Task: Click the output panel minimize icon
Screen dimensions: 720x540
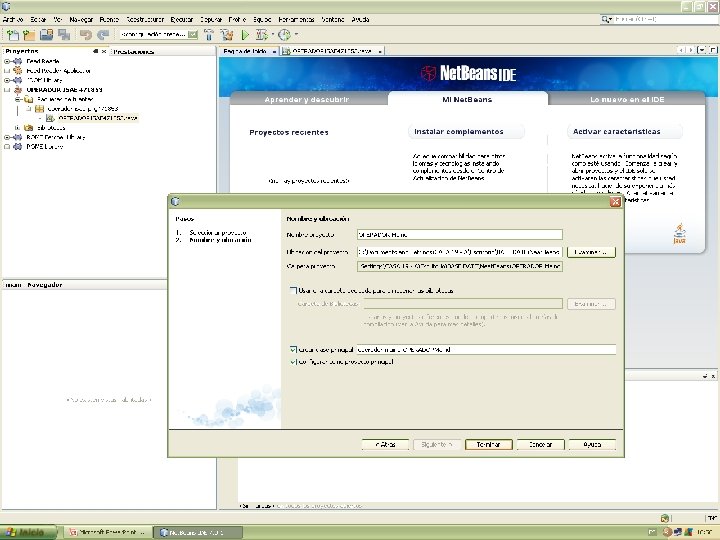Action: coord(705,376)
